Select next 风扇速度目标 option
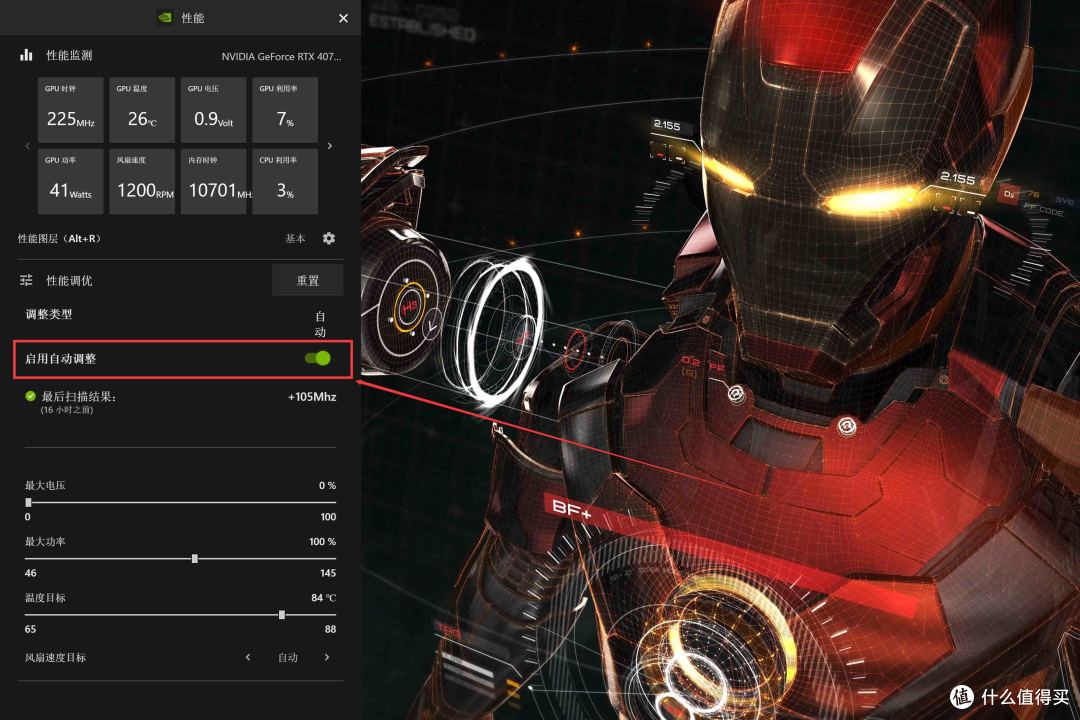Image resolution: width=1080 pixels, height=720 pixels. coord(326,657)
